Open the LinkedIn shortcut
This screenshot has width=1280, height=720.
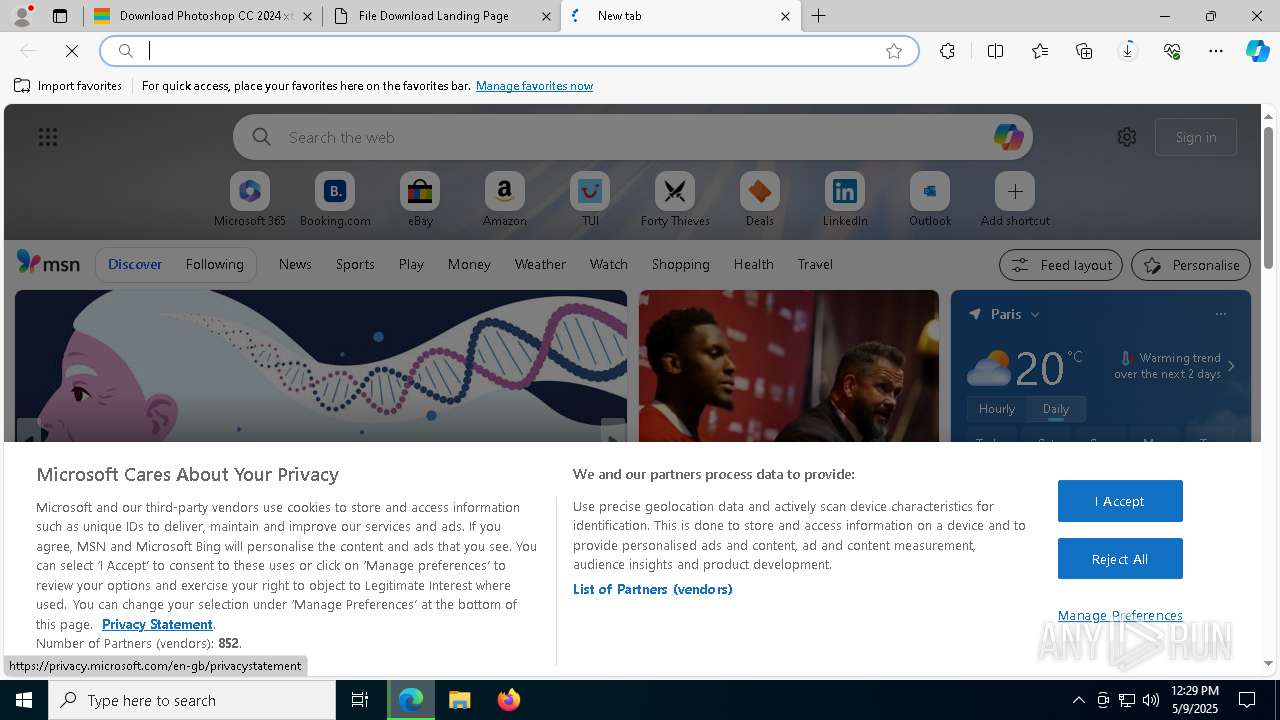pyautogui.click(x=845, y=200)
